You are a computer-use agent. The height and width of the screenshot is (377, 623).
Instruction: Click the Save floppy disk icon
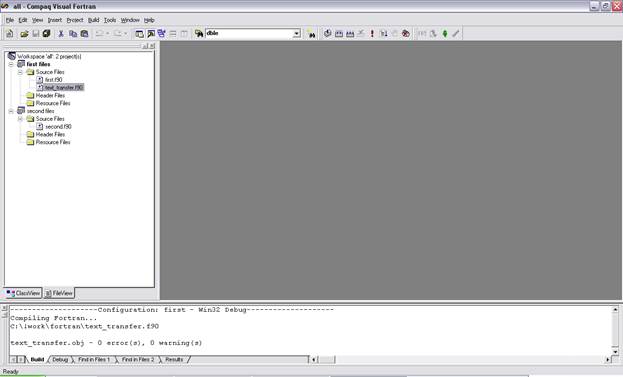tap(35, 34)
